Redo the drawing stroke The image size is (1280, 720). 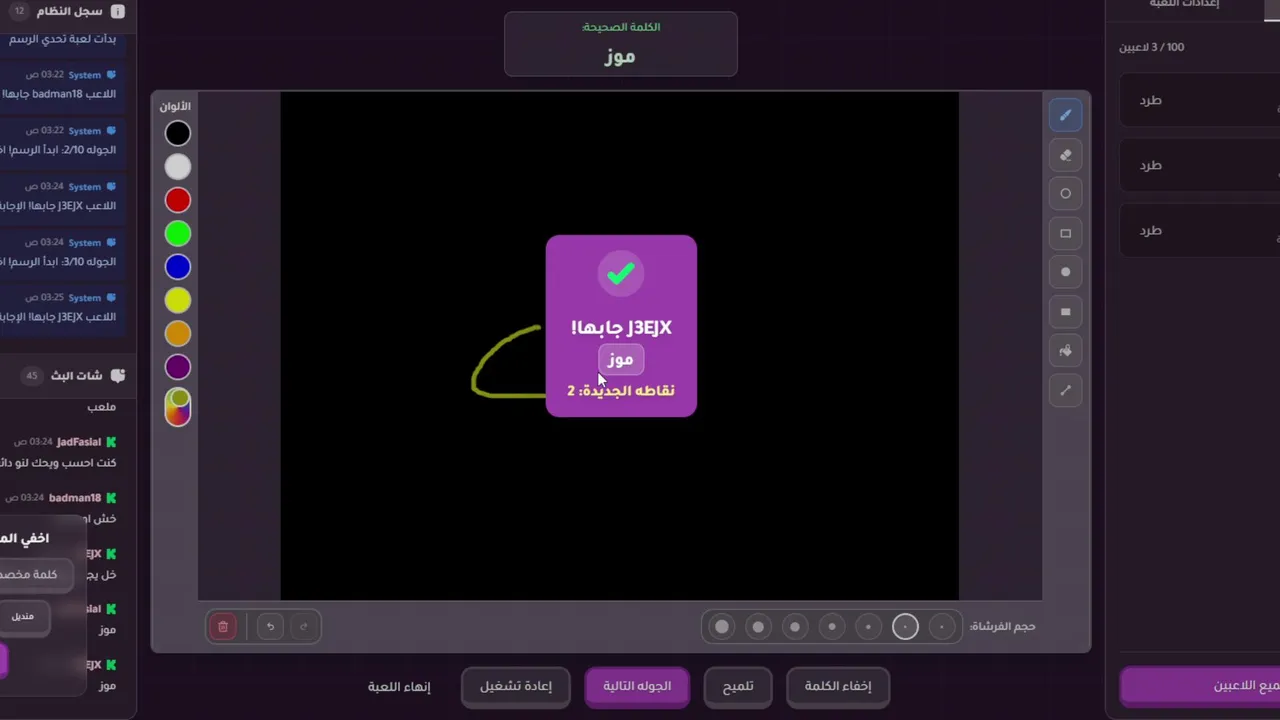304,627
